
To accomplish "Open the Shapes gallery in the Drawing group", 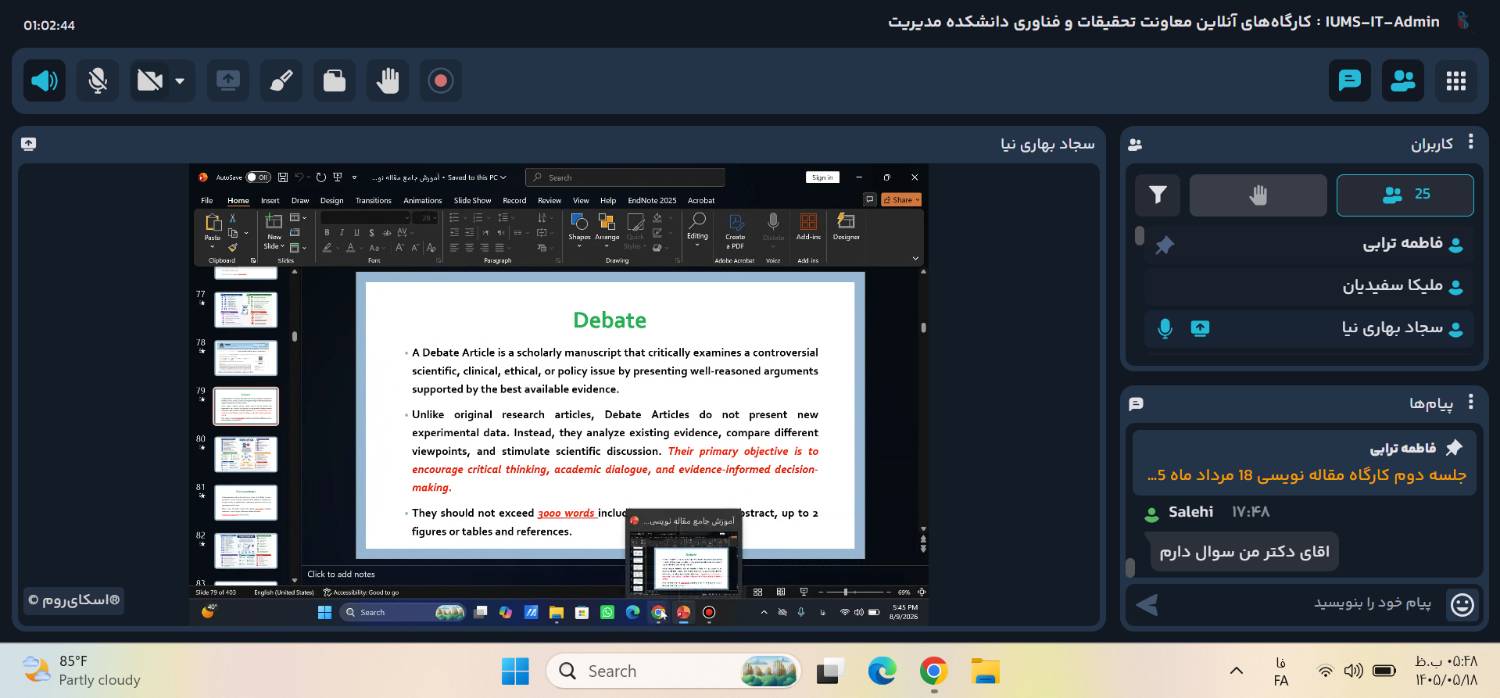I will pos(579,229).
